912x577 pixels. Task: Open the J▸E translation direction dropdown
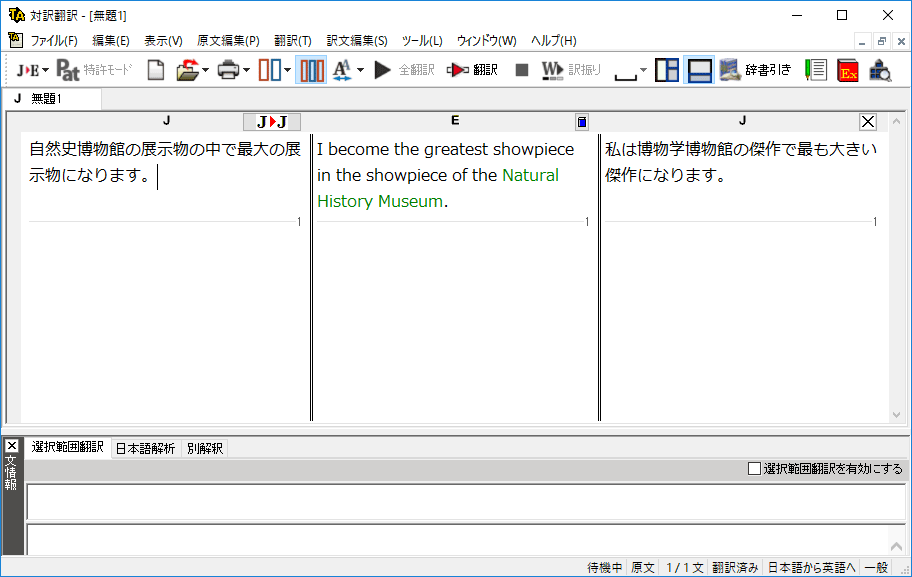[x=33, y=70]
